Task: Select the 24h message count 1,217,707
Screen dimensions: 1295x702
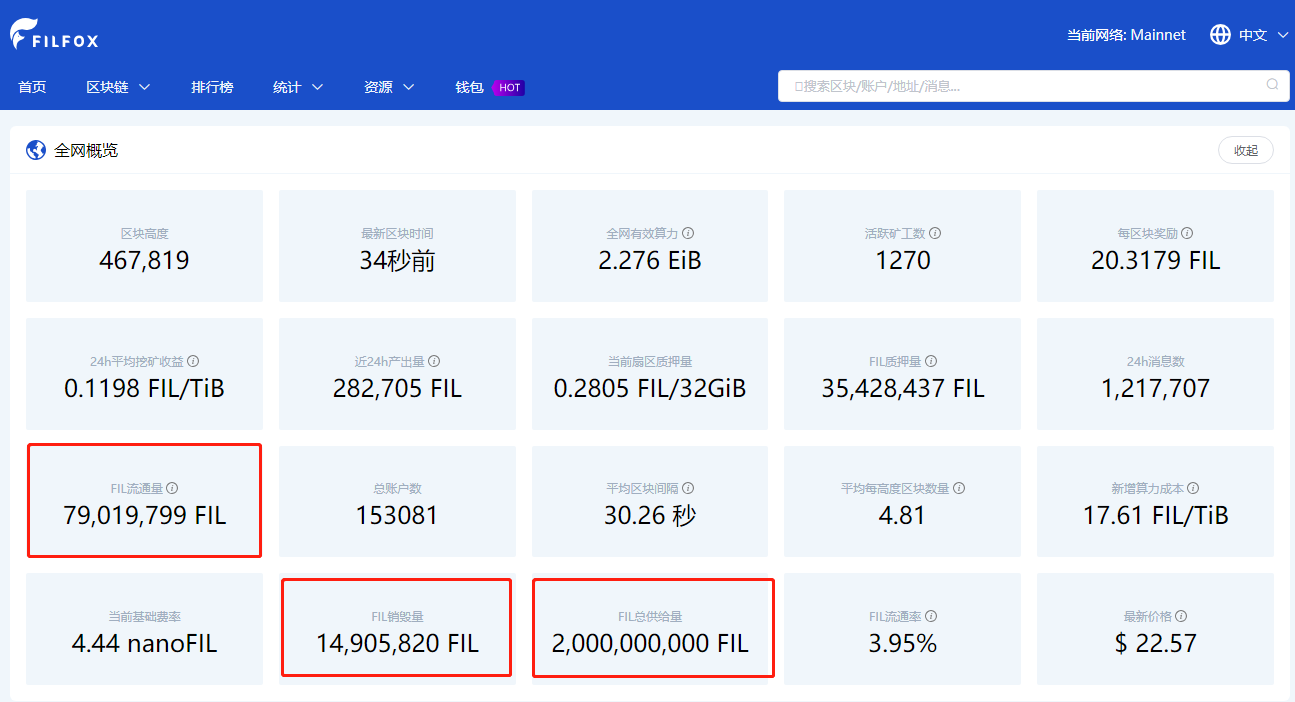Action: pyautogui.click(x=1156, y=388)
